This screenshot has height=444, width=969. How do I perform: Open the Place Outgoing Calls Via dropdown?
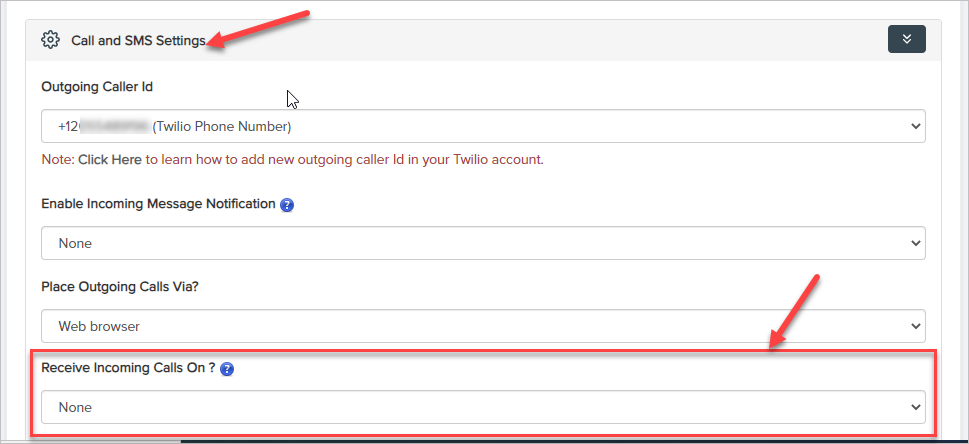tap(483, 325)
